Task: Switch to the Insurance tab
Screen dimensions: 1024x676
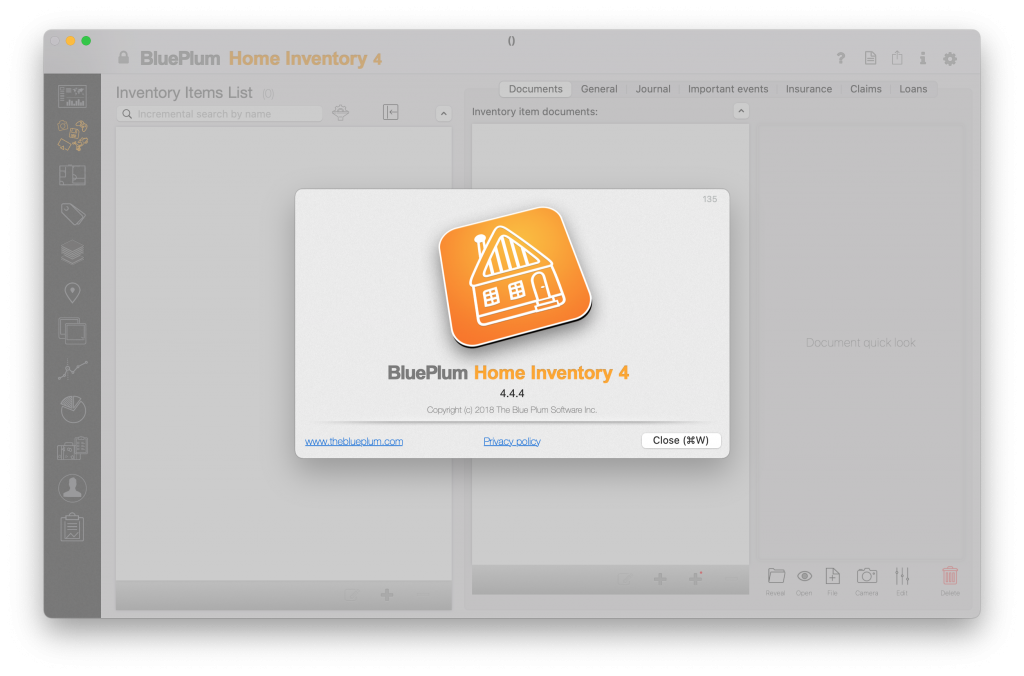Action: pyautogui.click(x=808, y=89)
